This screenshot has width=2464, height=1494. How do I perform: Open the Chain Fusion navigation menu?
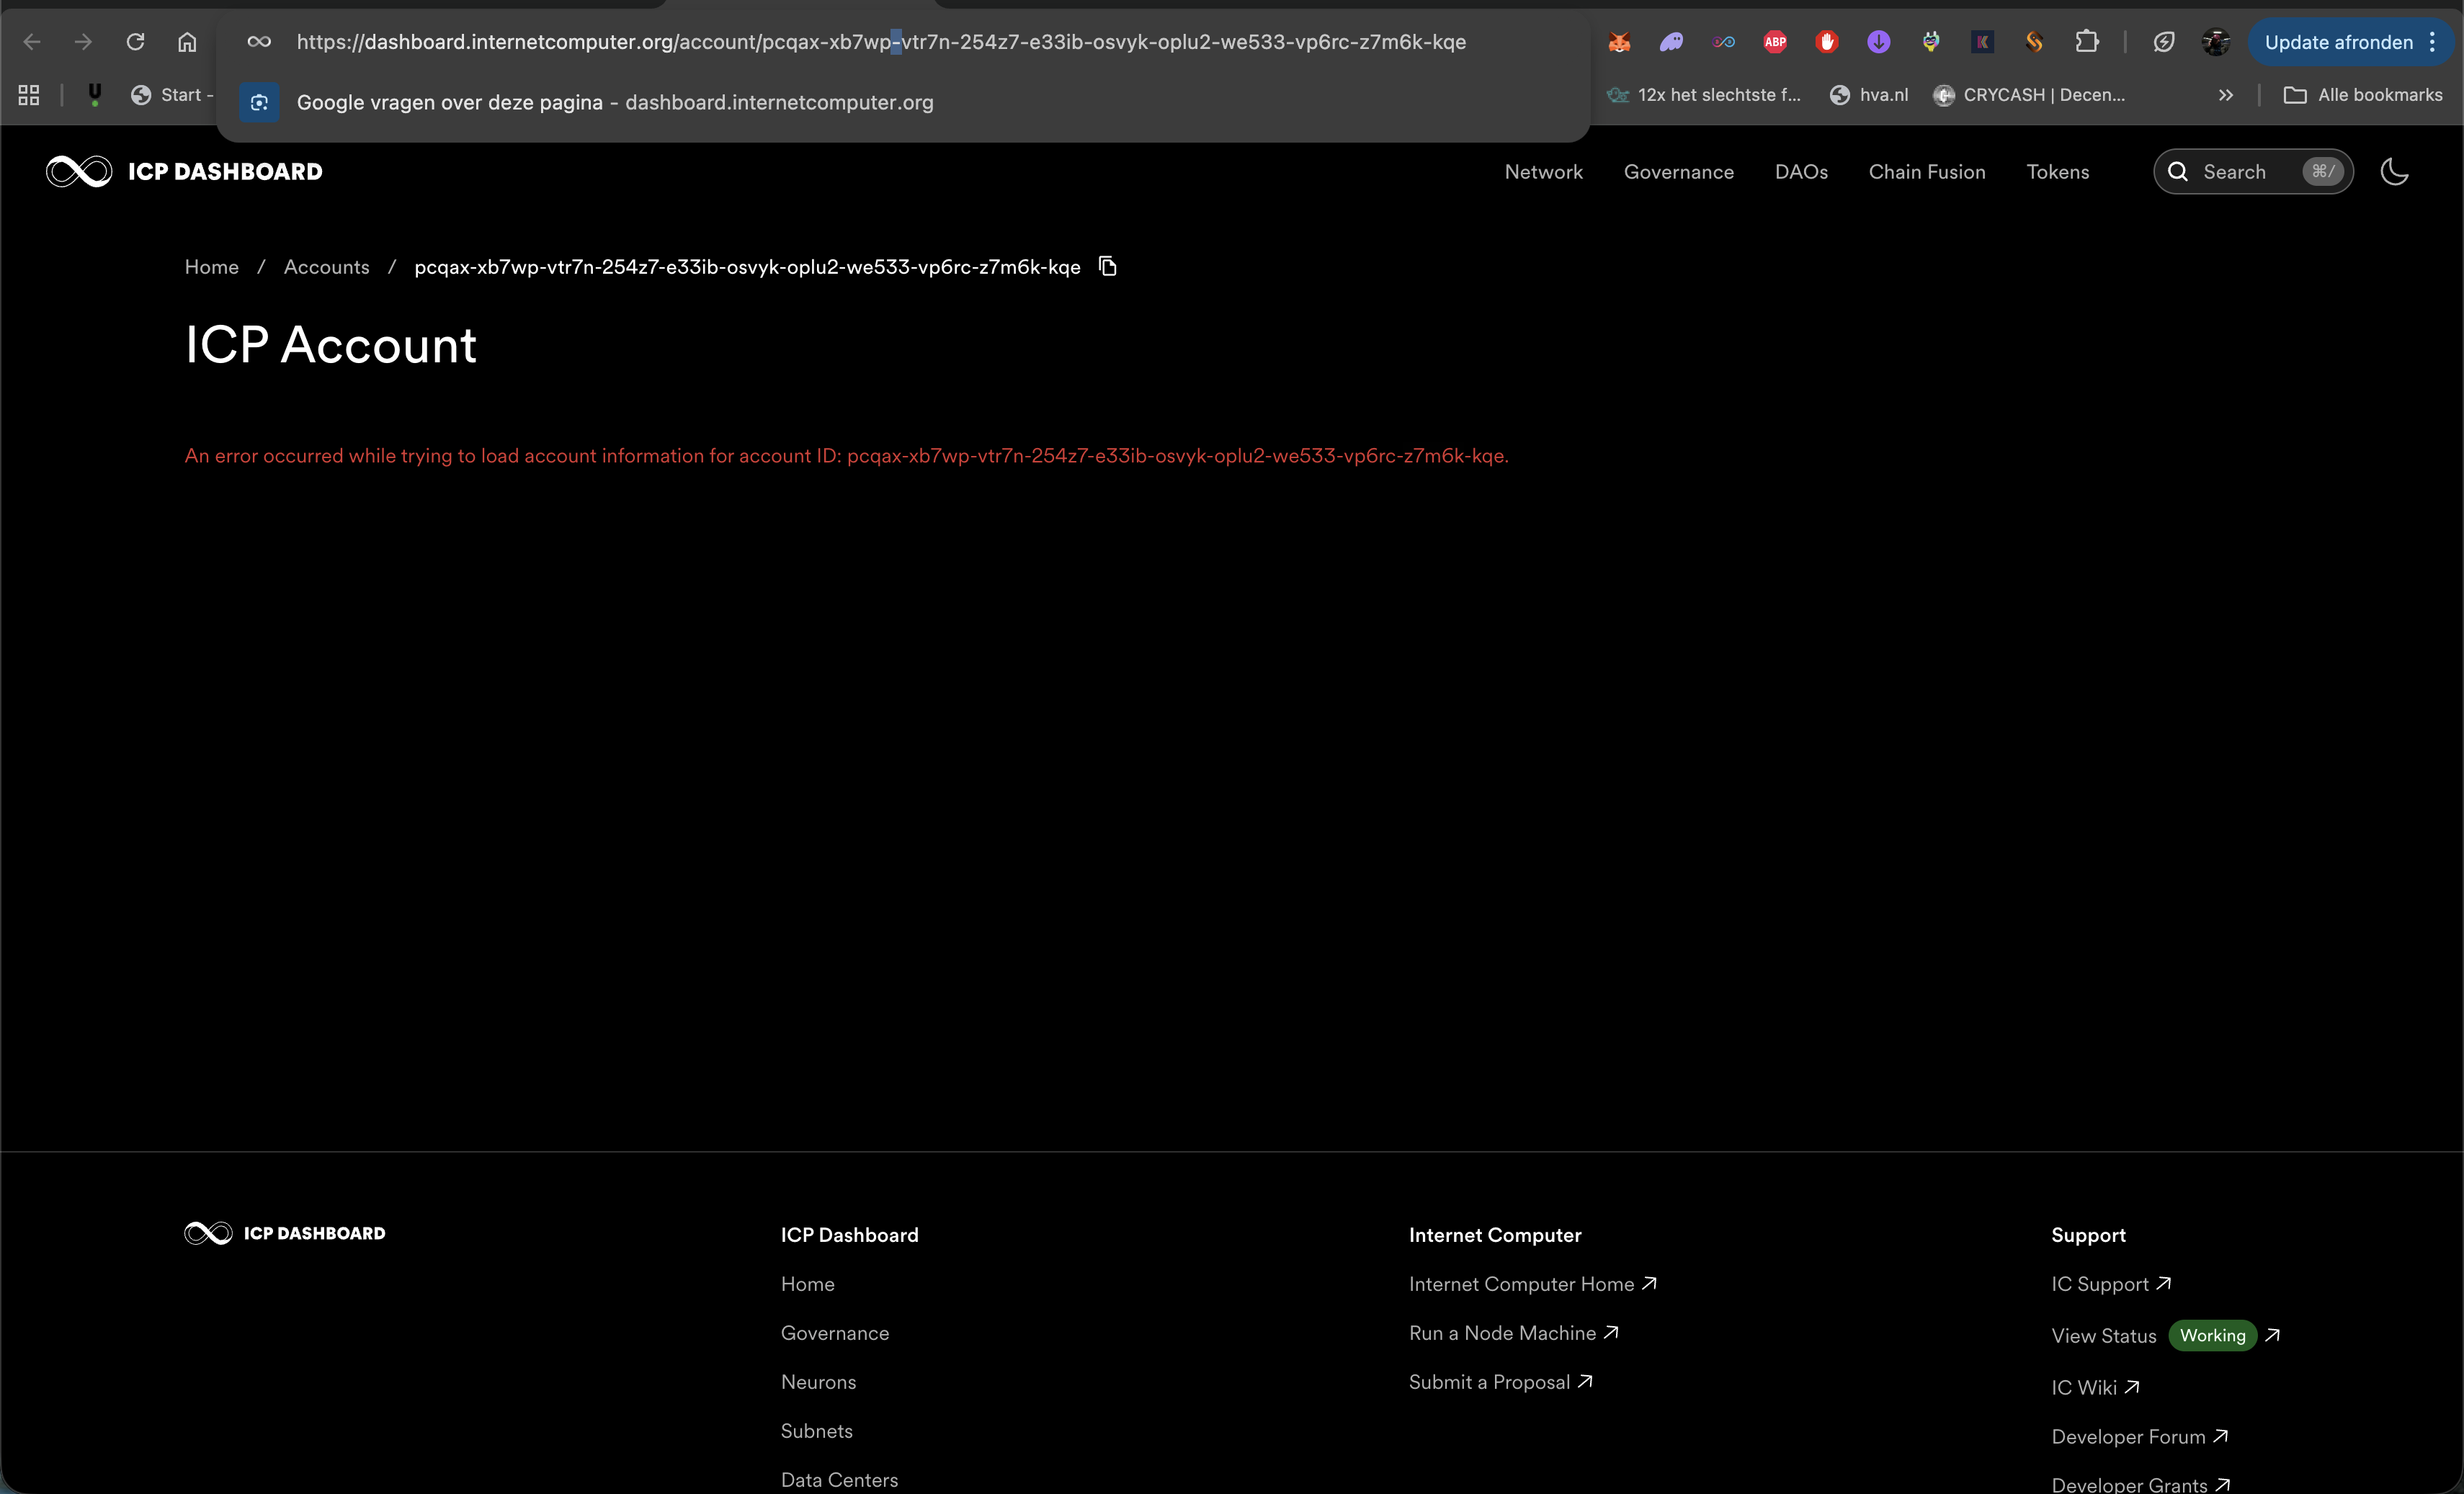click(1926, 172)
